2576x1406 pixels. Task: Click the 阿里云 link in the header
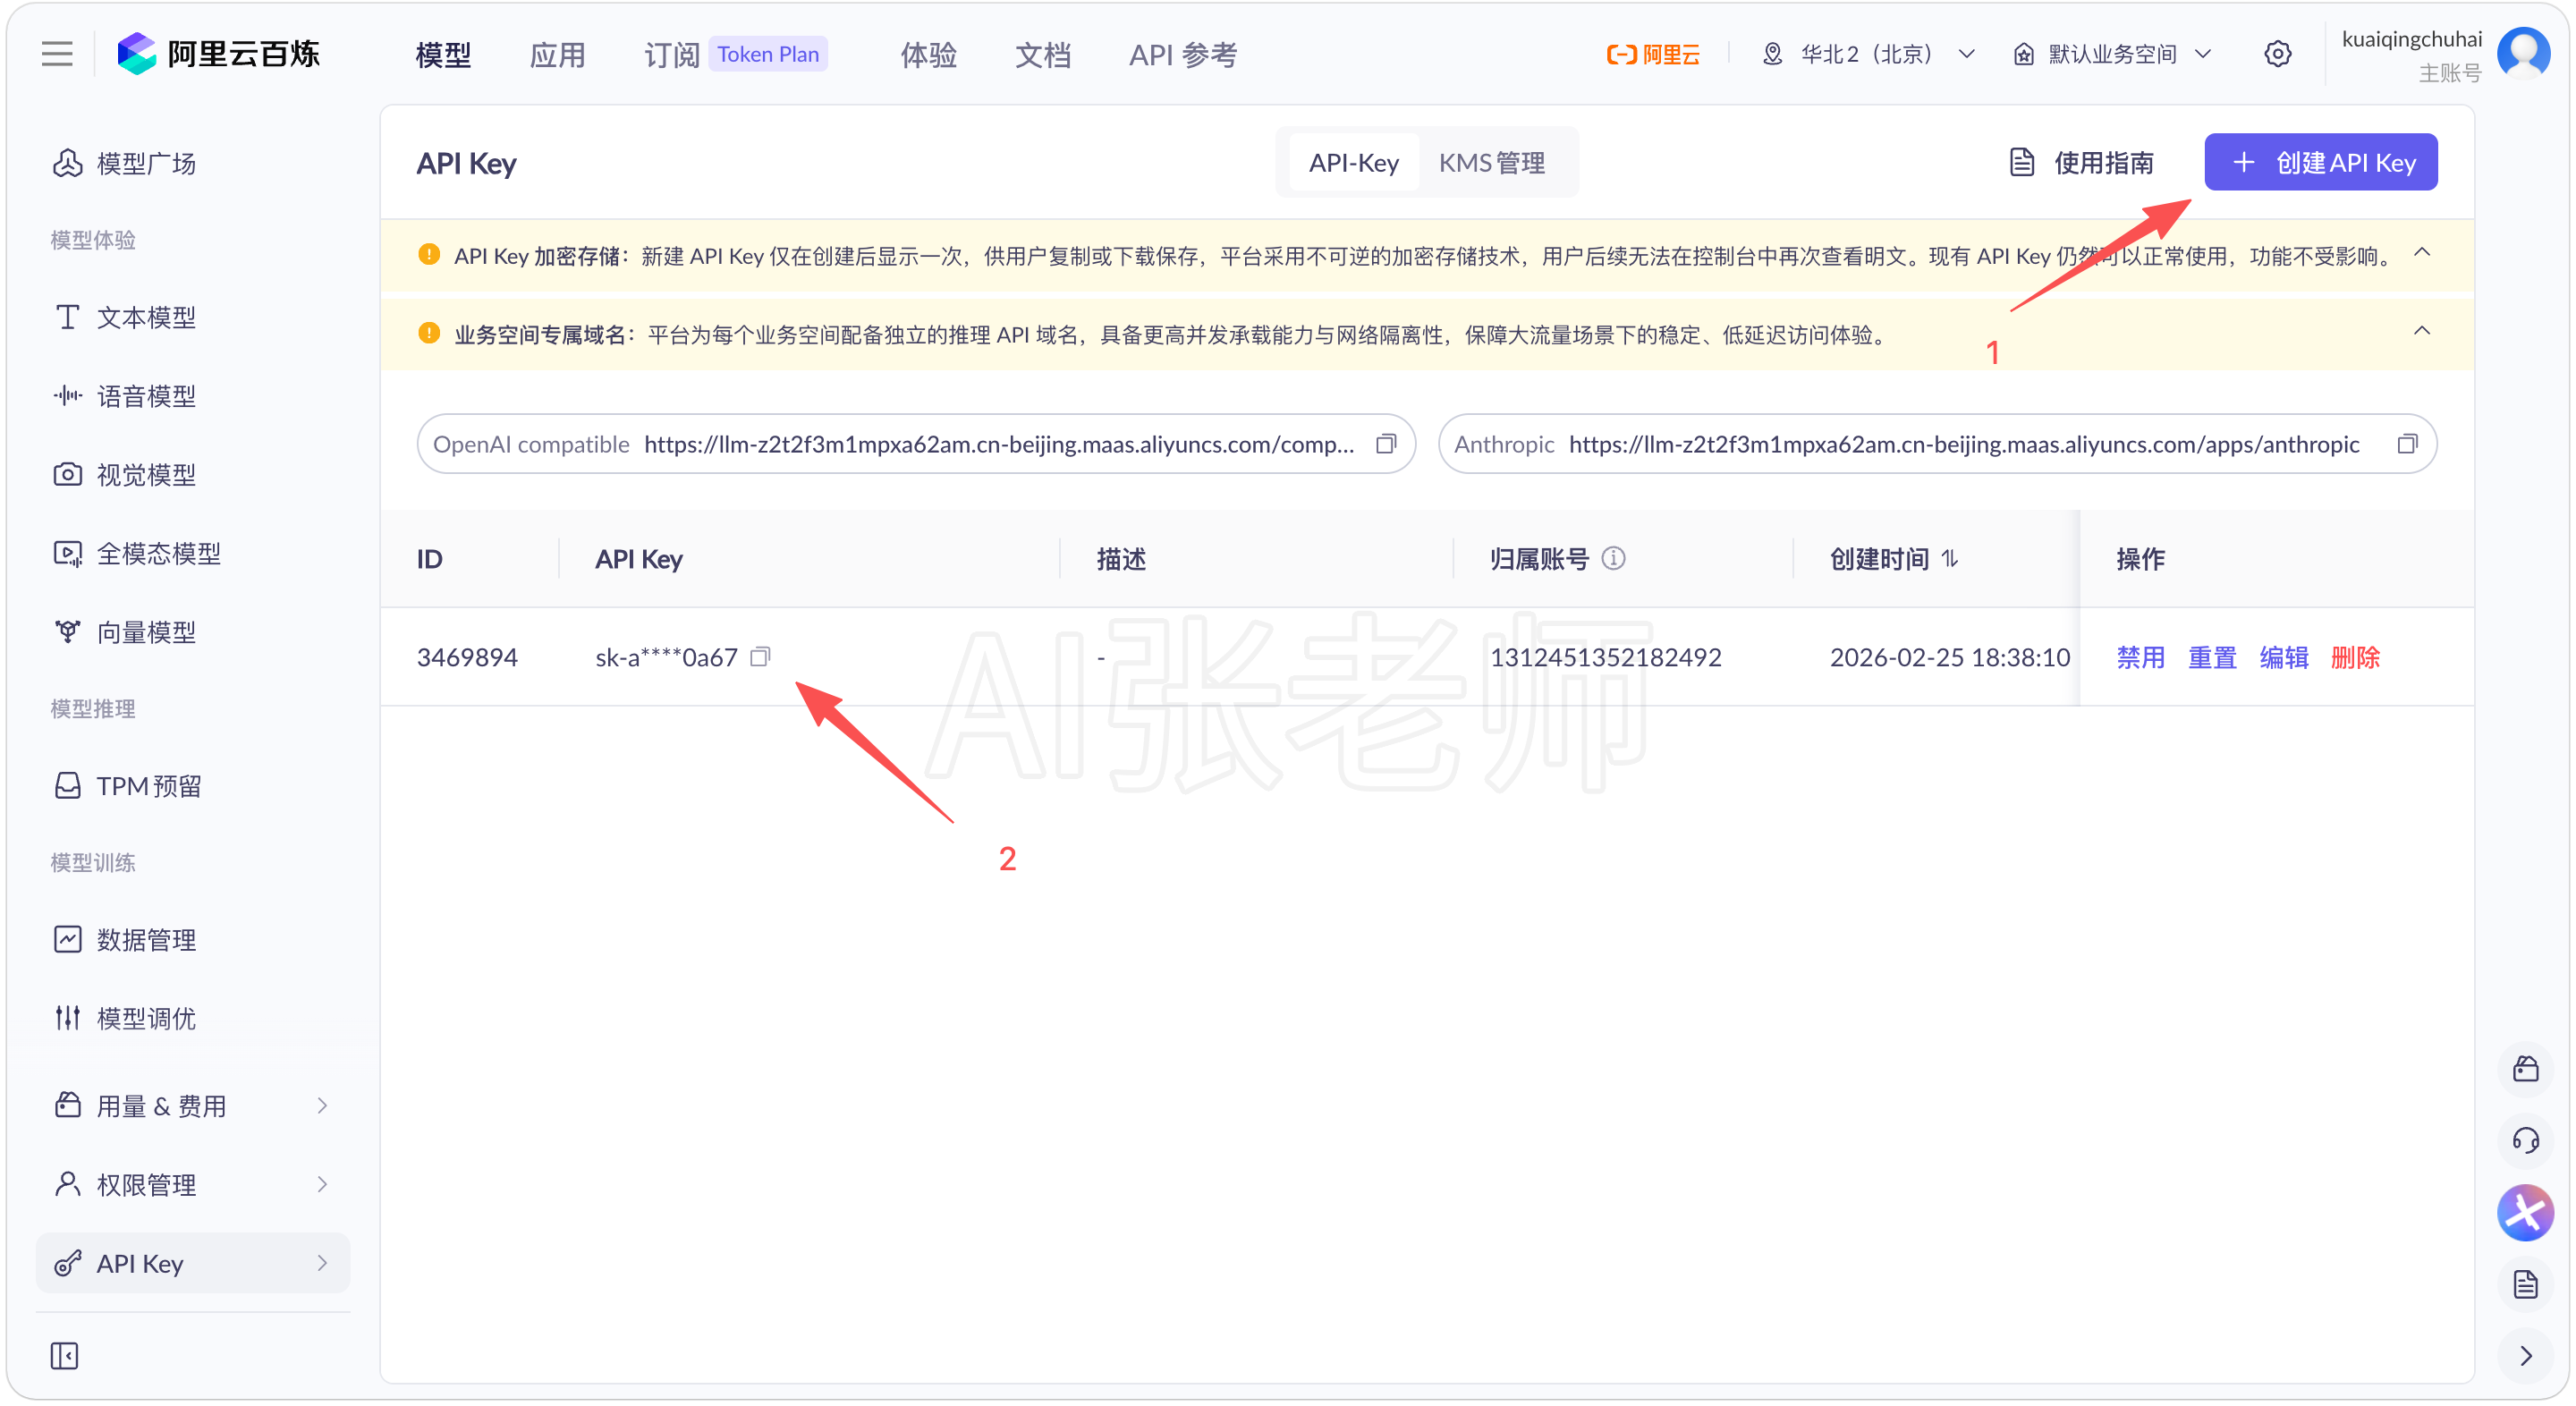(1653, 54)
